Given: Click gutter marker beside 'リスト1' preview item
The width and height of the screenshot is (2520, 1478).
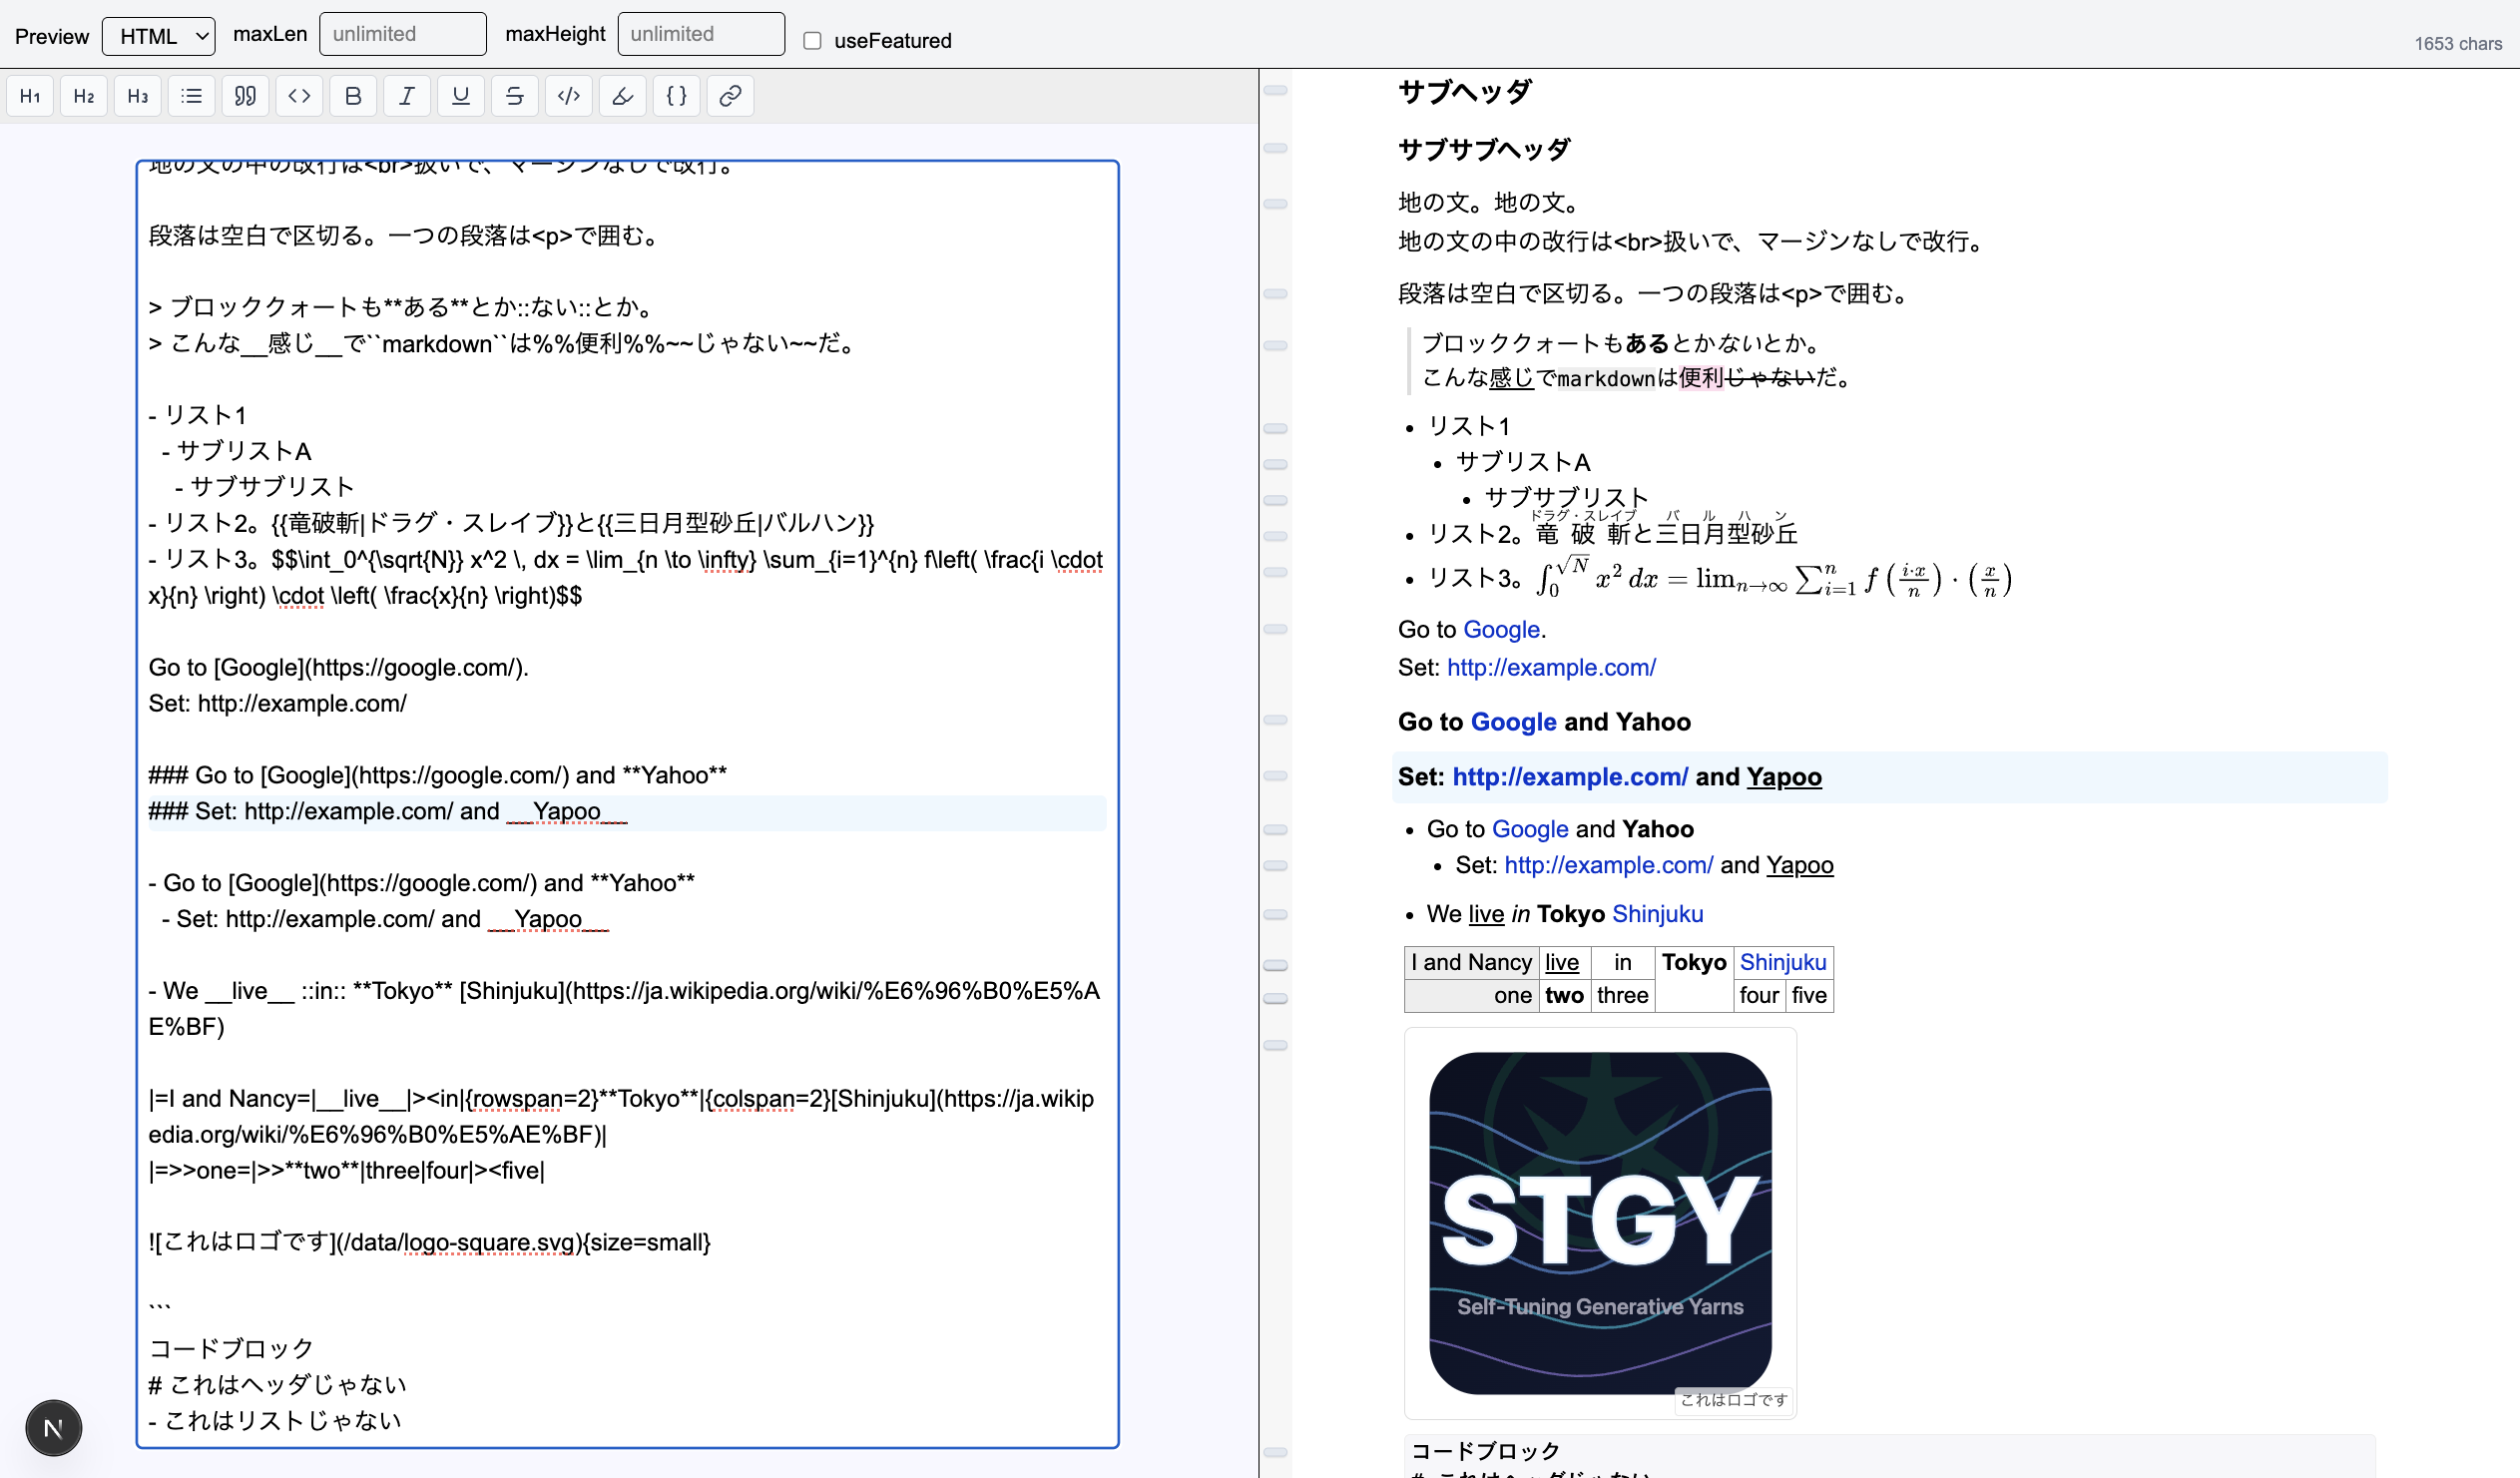Looking at the screenshot, I should (x=1275, y=429).
